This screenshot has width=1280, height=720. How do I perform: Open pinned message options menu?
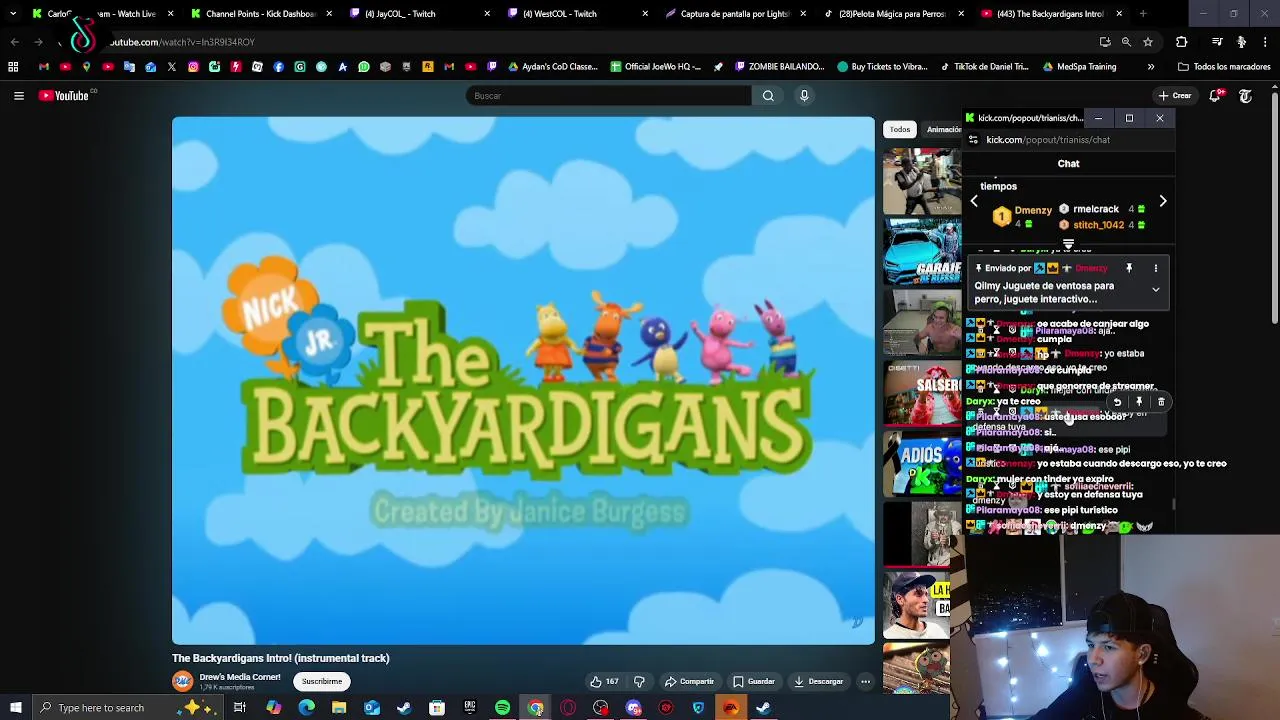tap(1155, 268)
